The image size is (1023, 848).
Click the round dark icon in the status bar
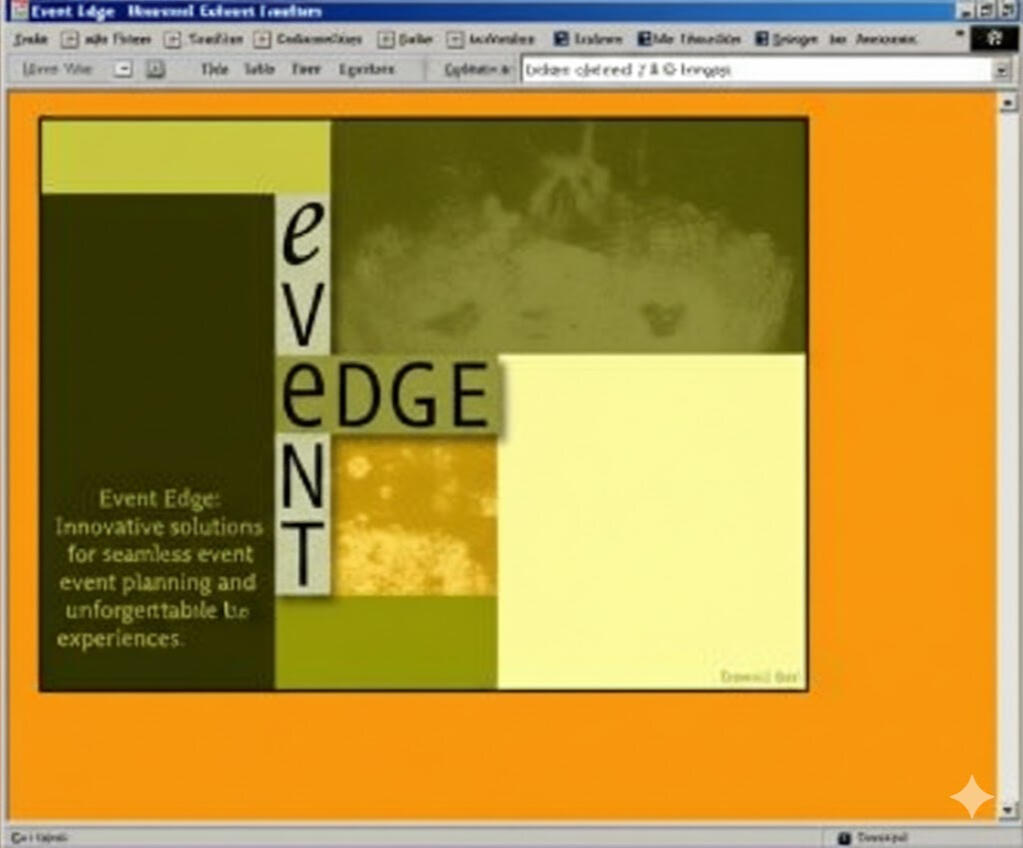844,837
